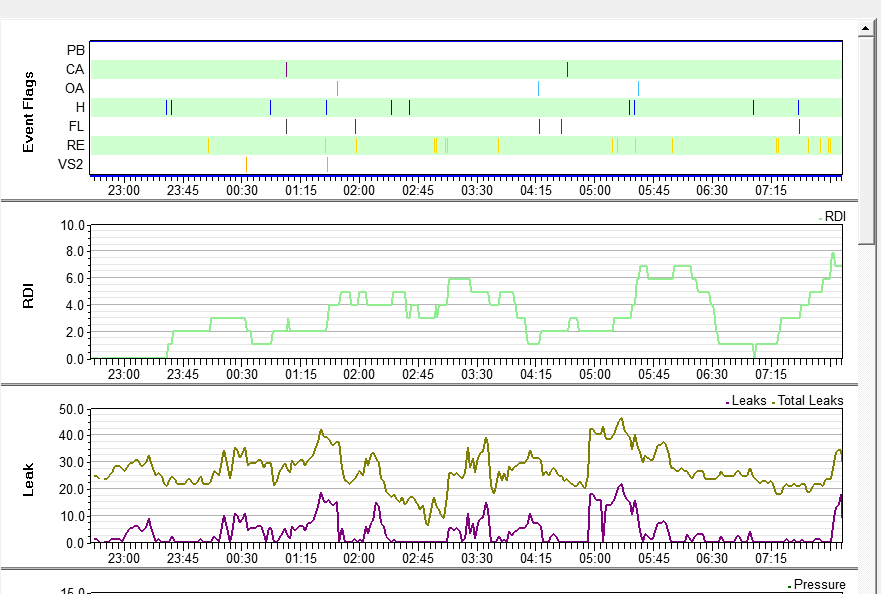
Task: Click the CA event flag row label
Action: (75, 69)
